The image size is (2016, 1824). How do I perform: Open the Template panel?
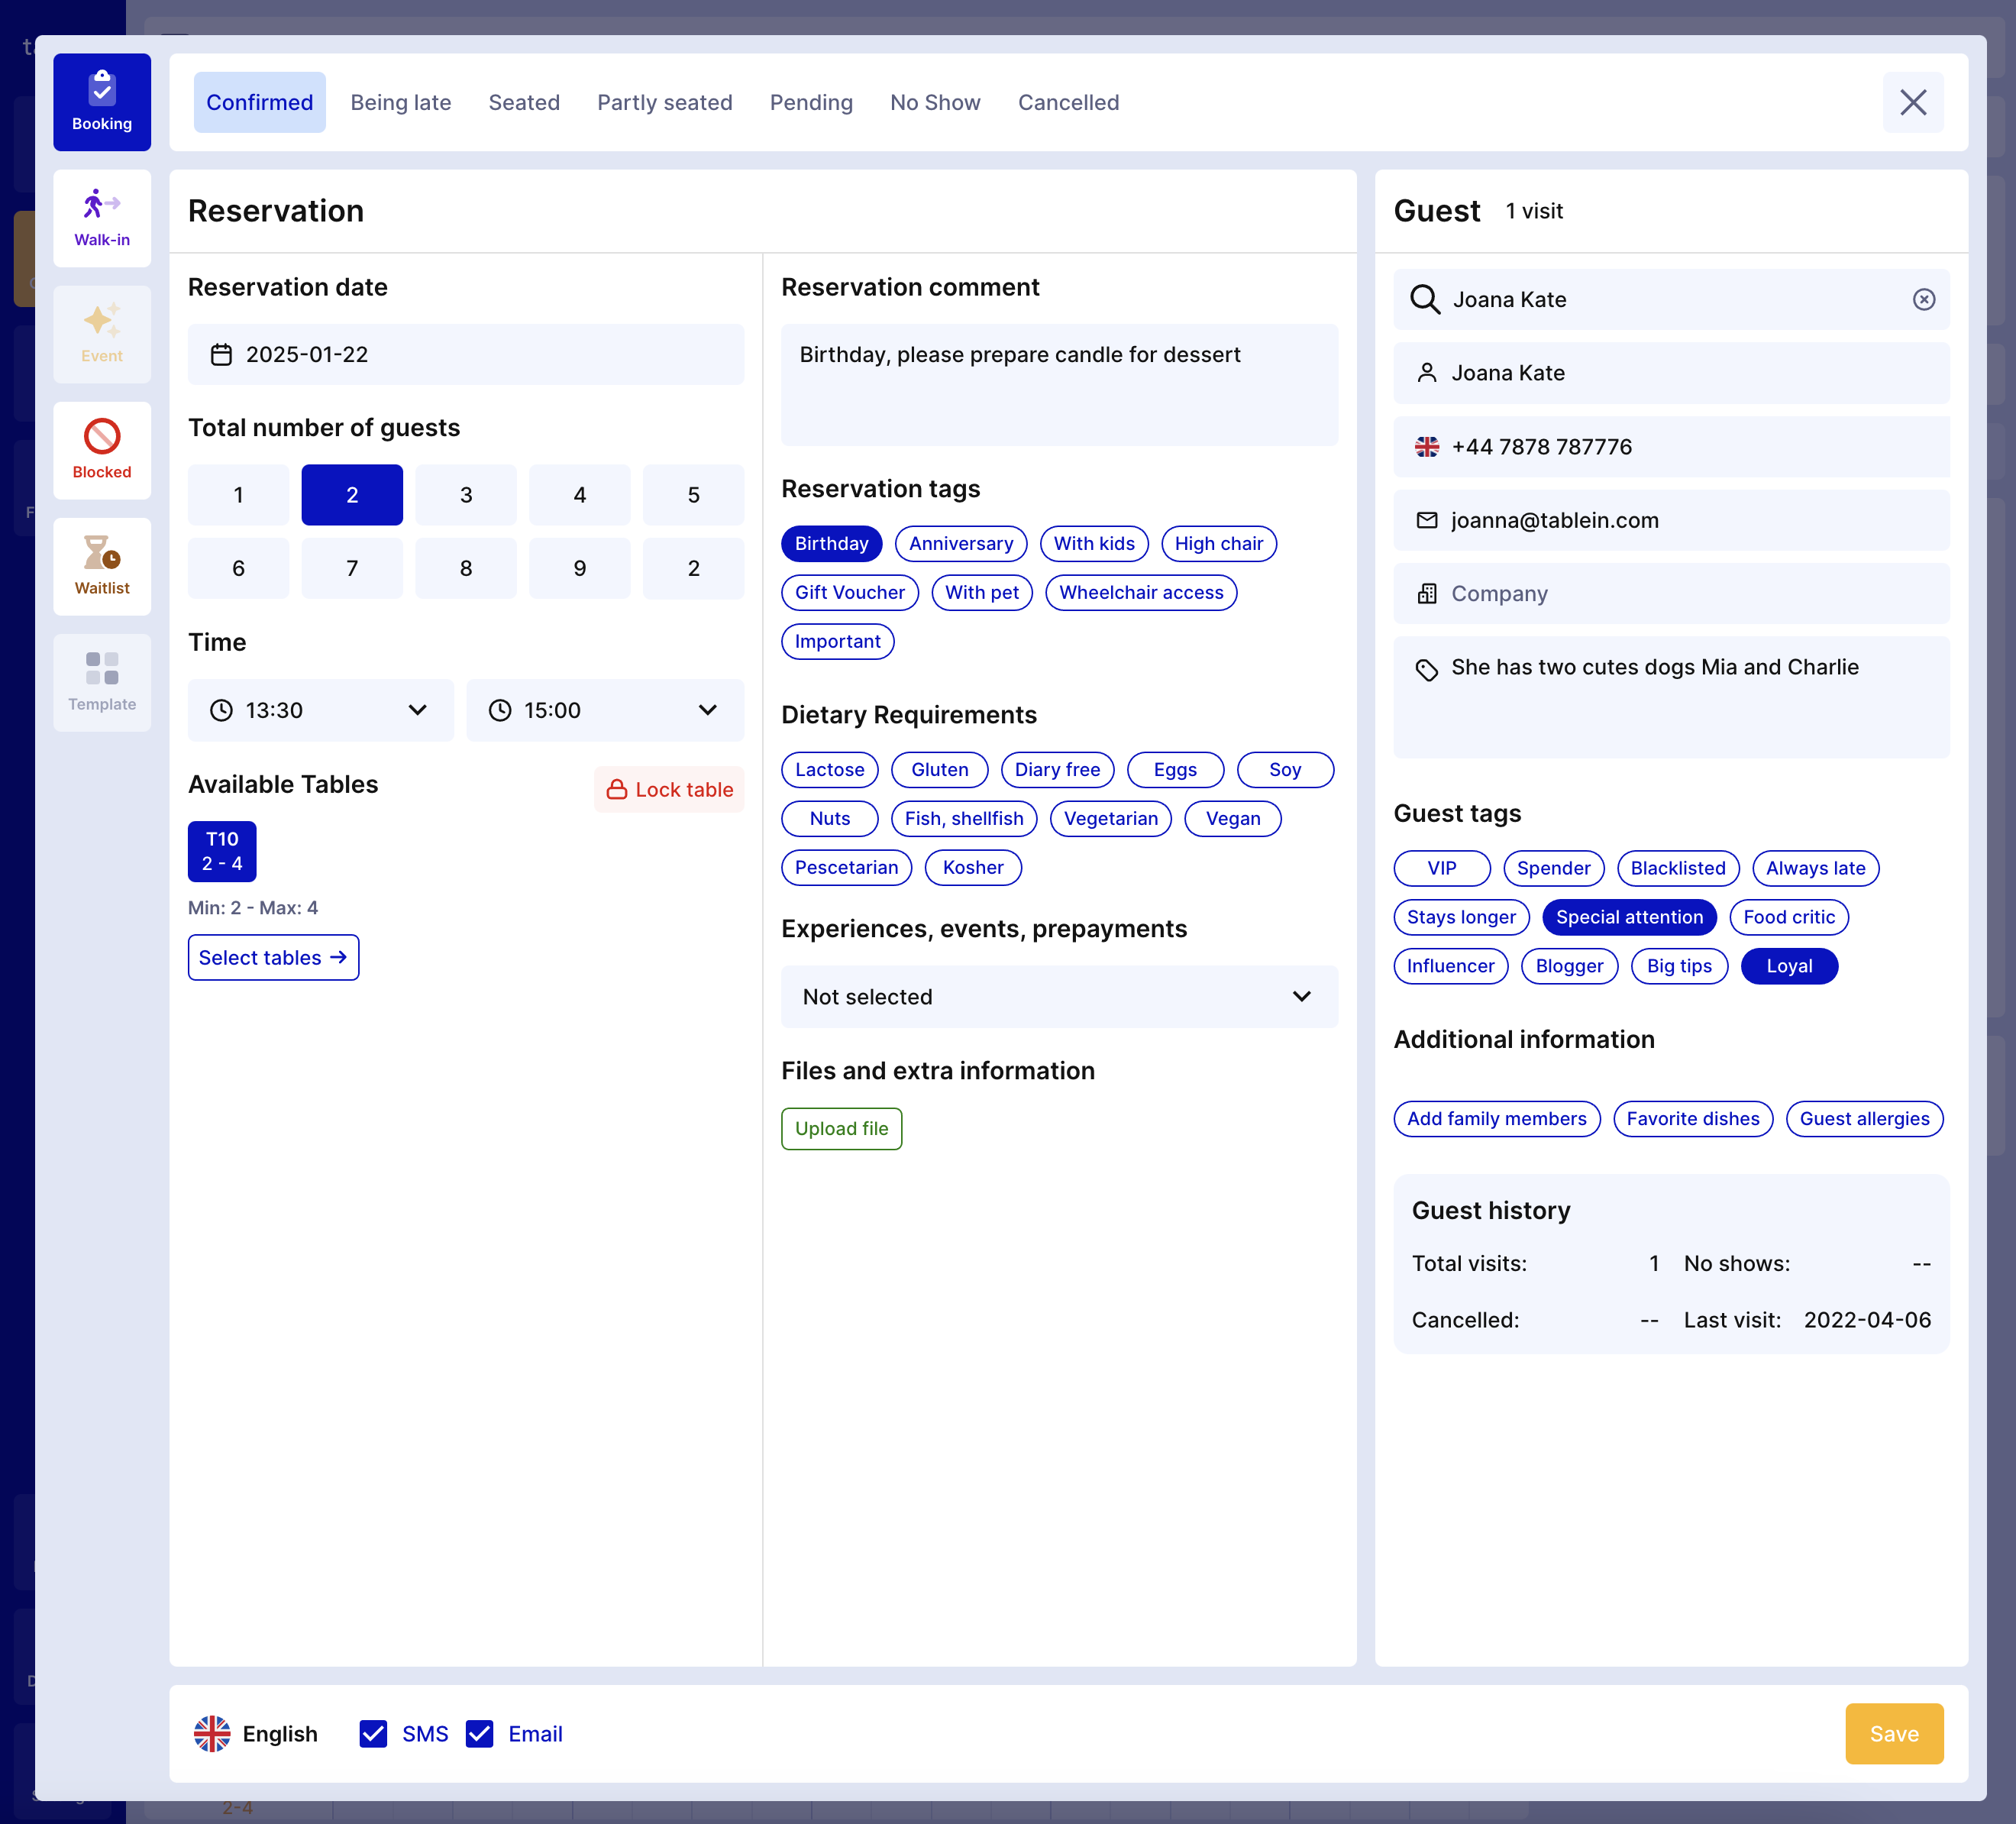pyautogui.click(x=102, y=682)
